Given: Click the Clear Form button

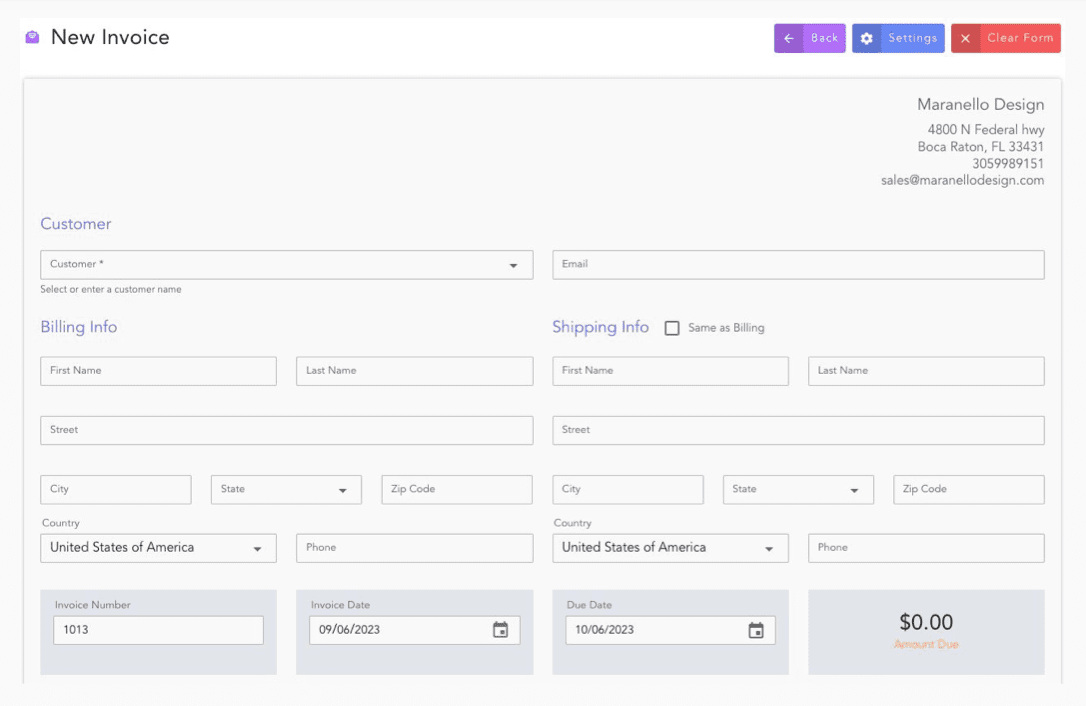Looking at the screenshot, I should click(x=1006, y=39).
